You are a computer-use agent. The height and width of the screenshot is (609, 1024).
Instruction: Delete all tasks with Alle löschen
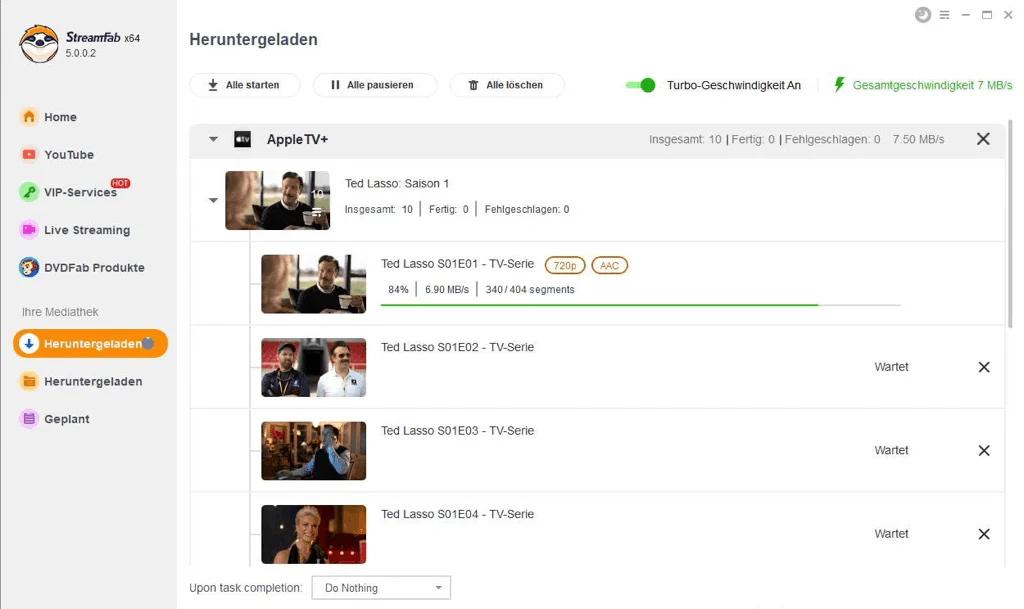[507, 85]
